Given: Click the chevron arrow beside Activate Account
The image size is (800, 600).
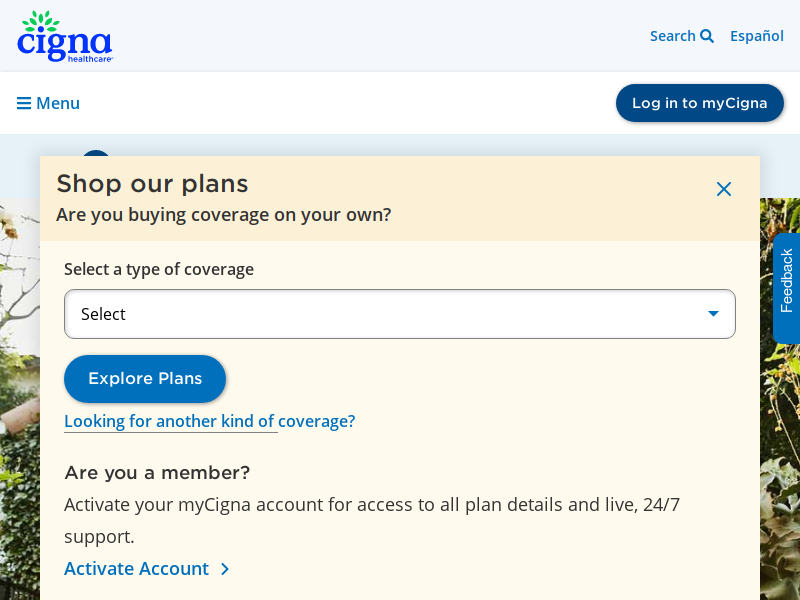Looking at the screenshot, I should [225, 569].
